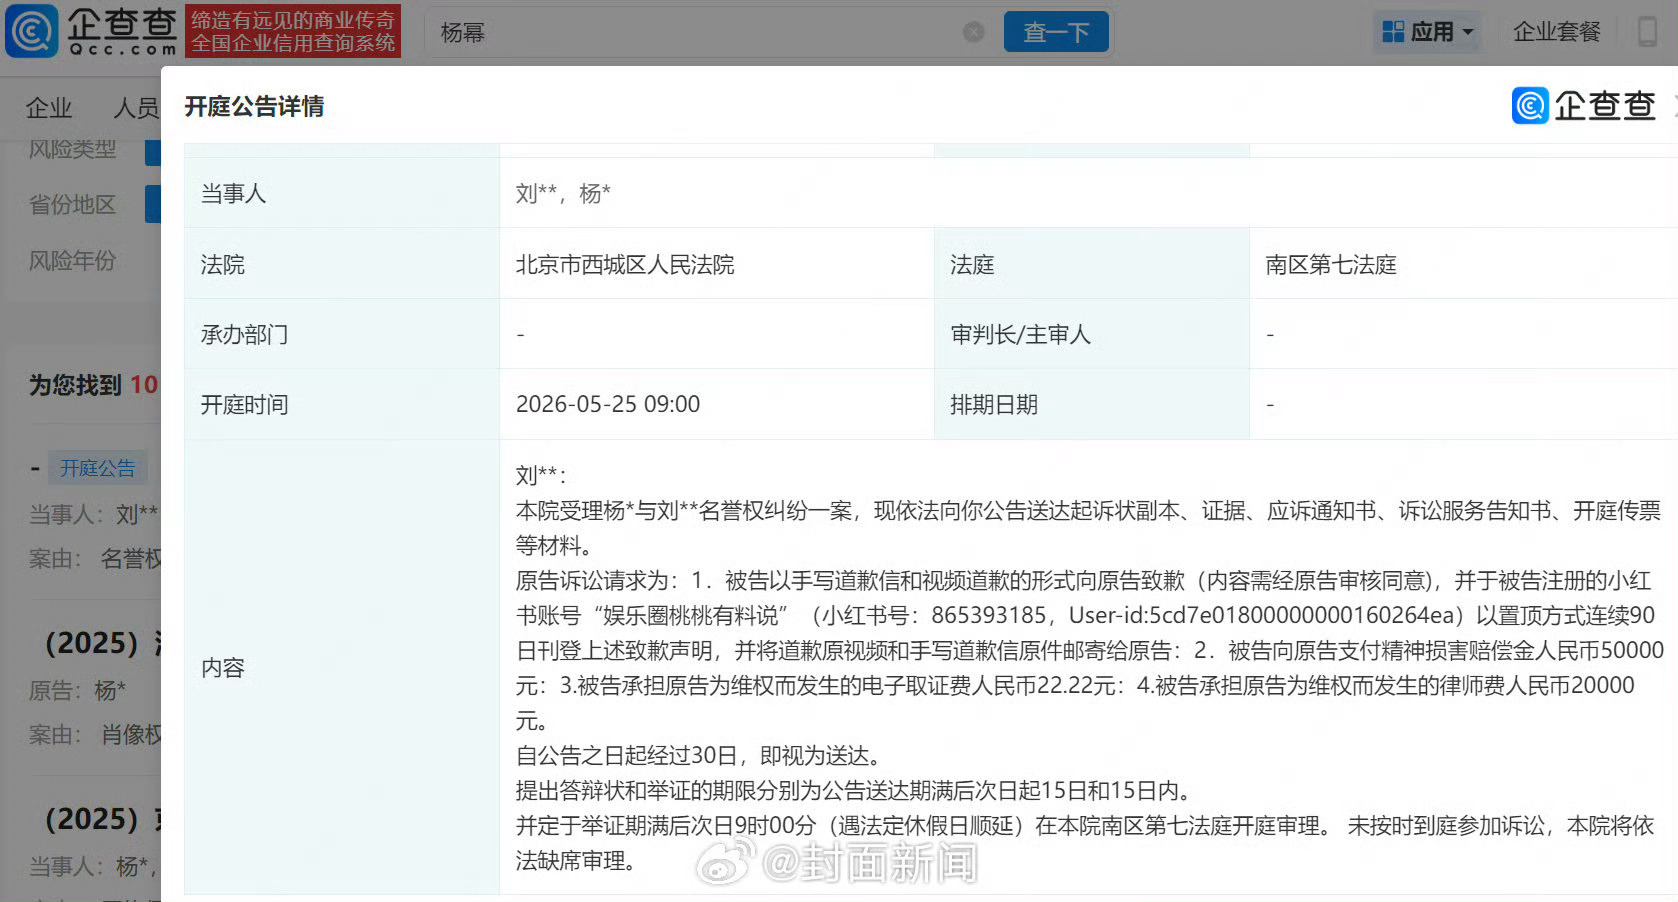Click the search input containing 杨幂
1678x902 pixels.
tap(700, 31)
